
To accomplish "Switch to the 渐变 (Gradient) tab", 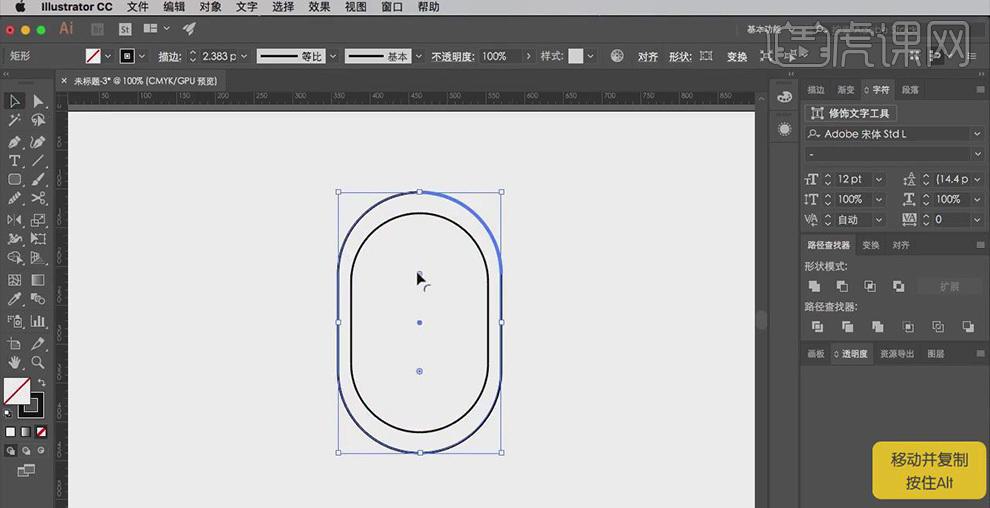I will (845, 90).
